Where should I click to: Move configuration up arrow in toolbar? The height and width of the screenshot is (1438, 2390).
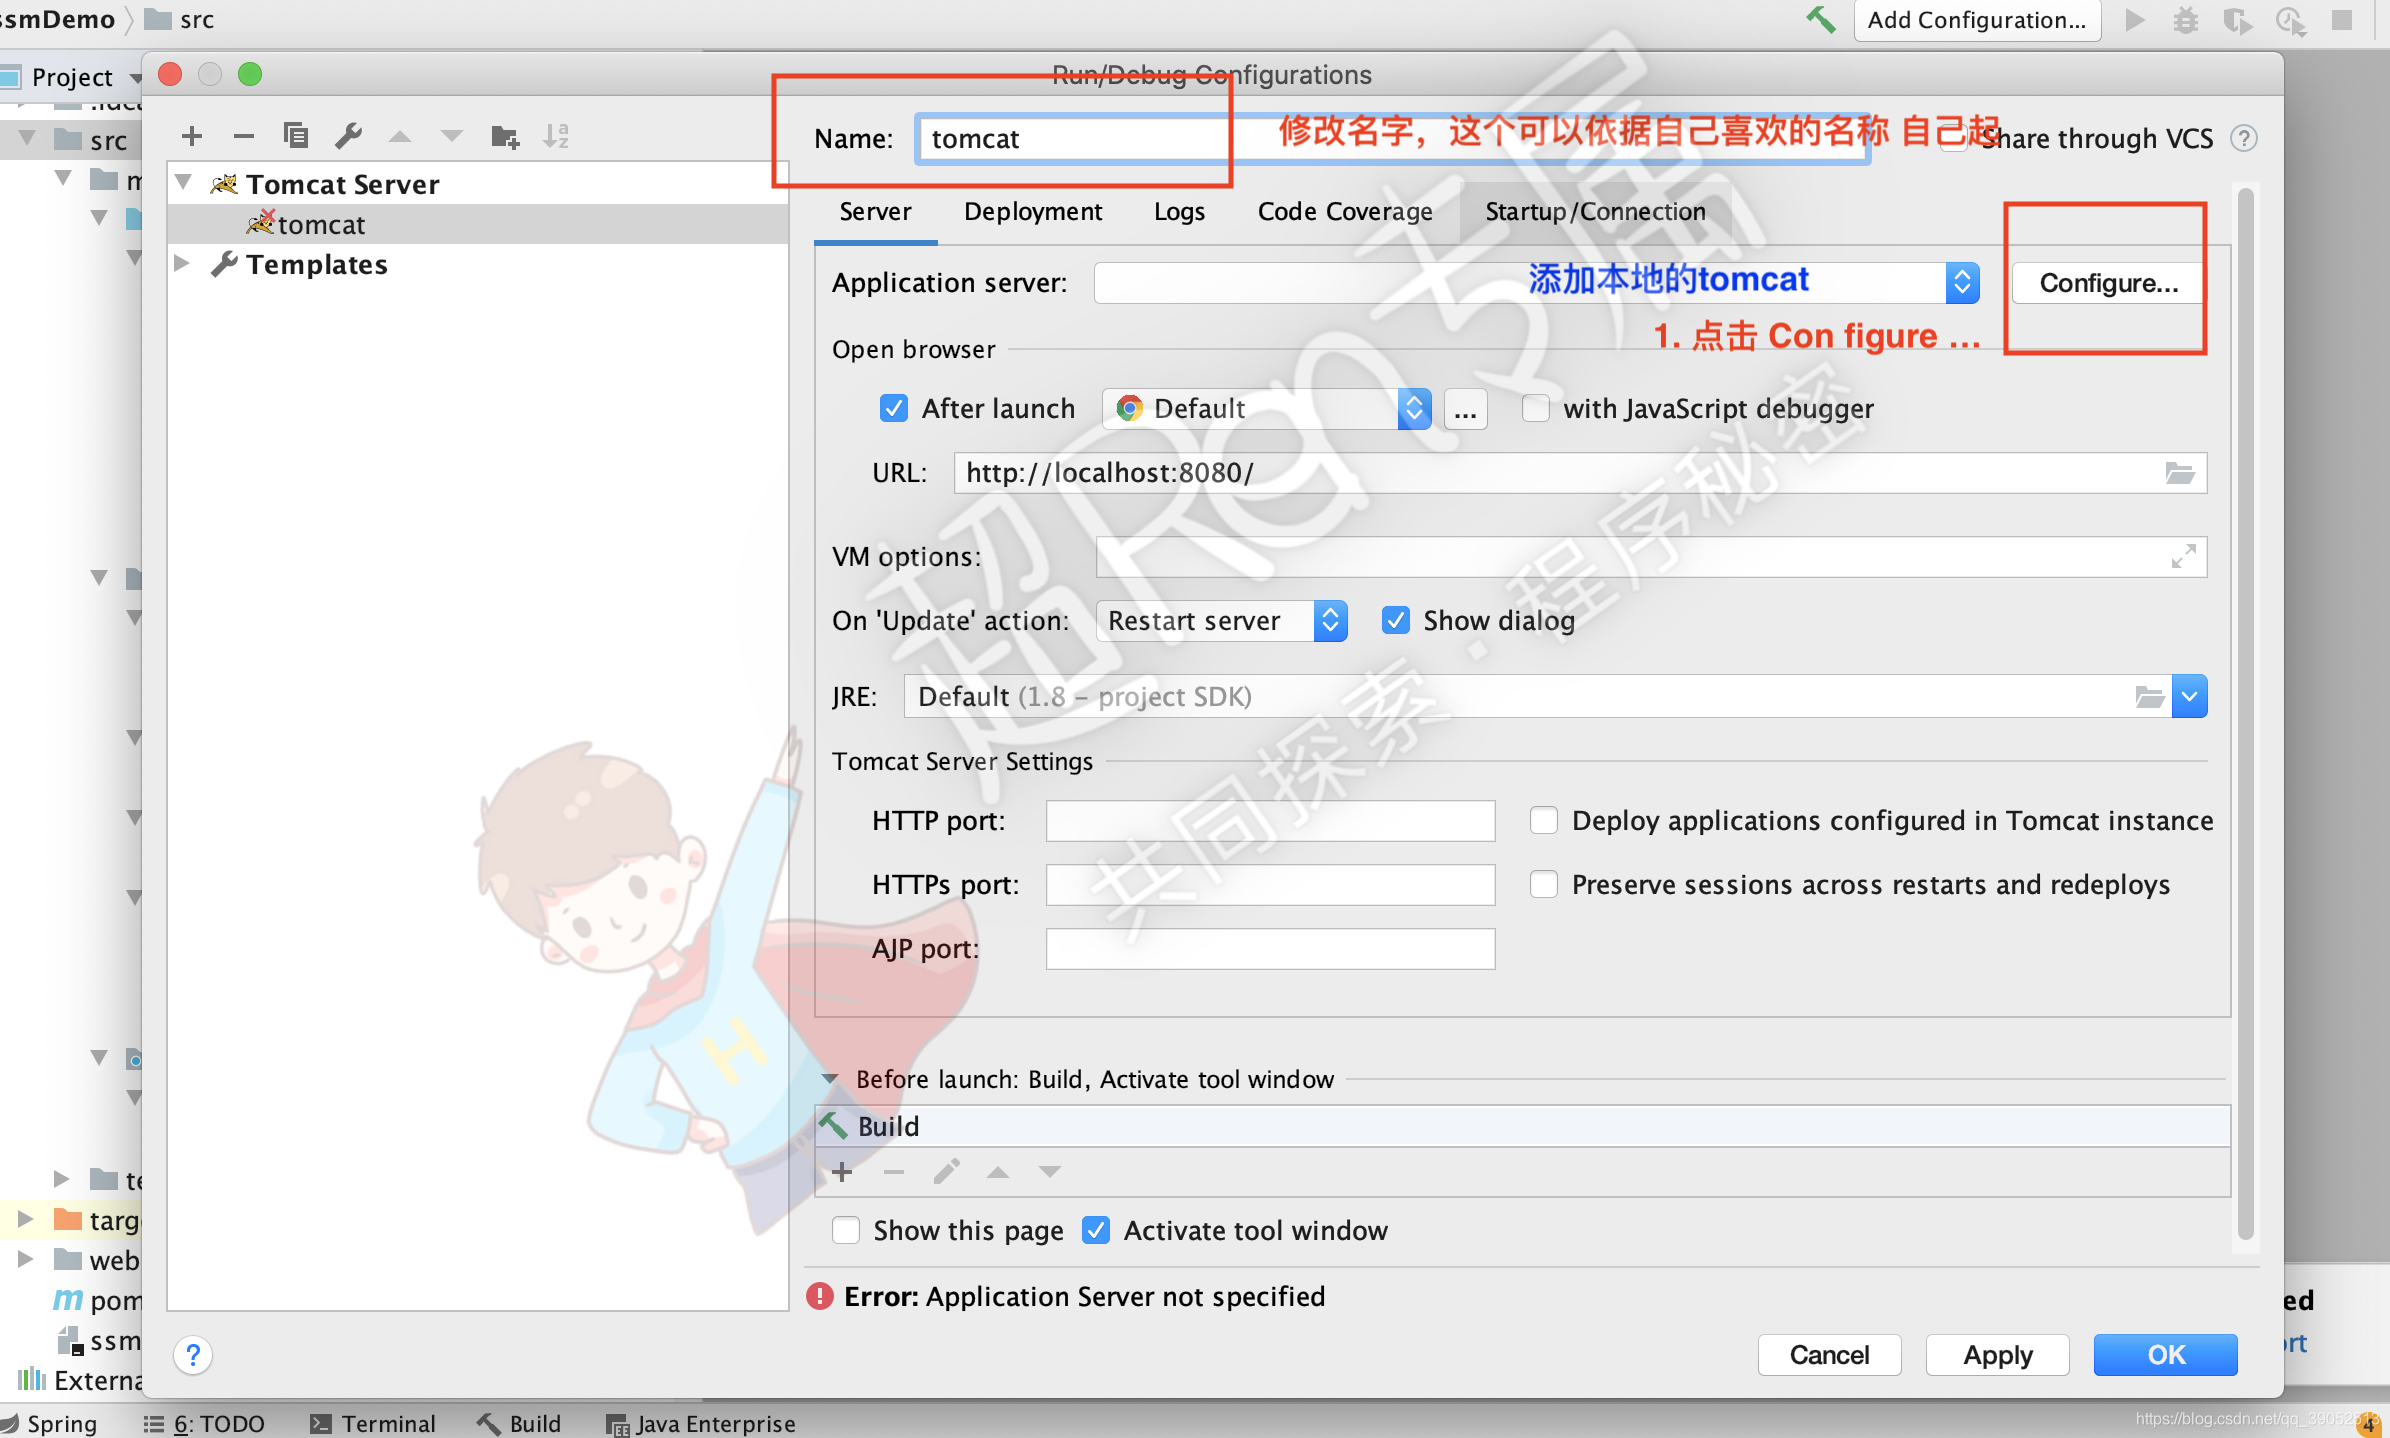tap(400, 136)
